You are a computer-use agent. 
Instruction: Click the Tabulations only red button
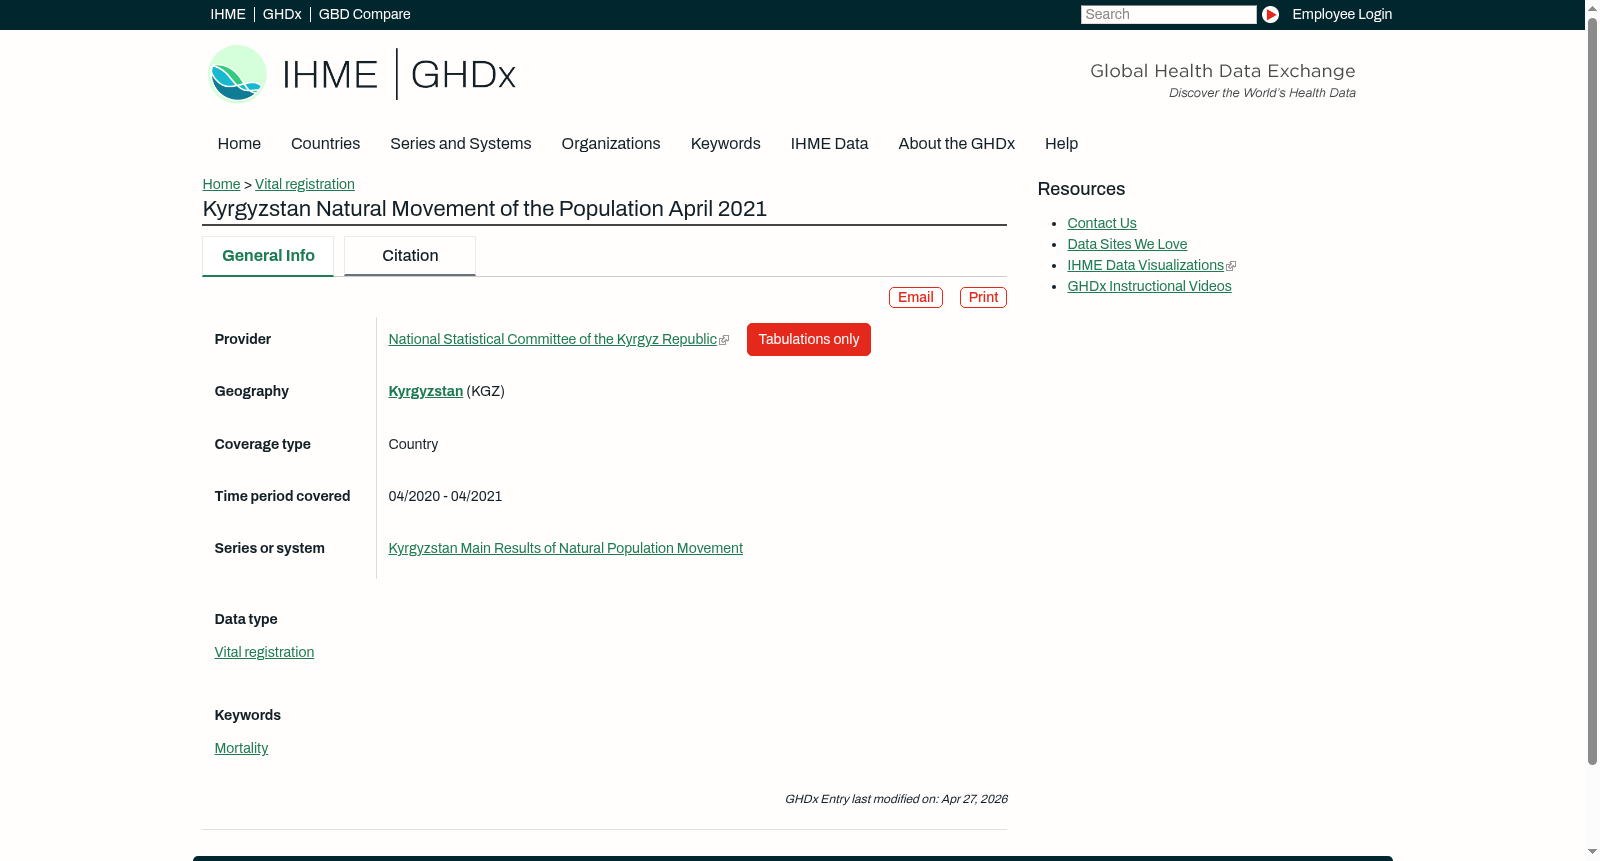(809, 339)
